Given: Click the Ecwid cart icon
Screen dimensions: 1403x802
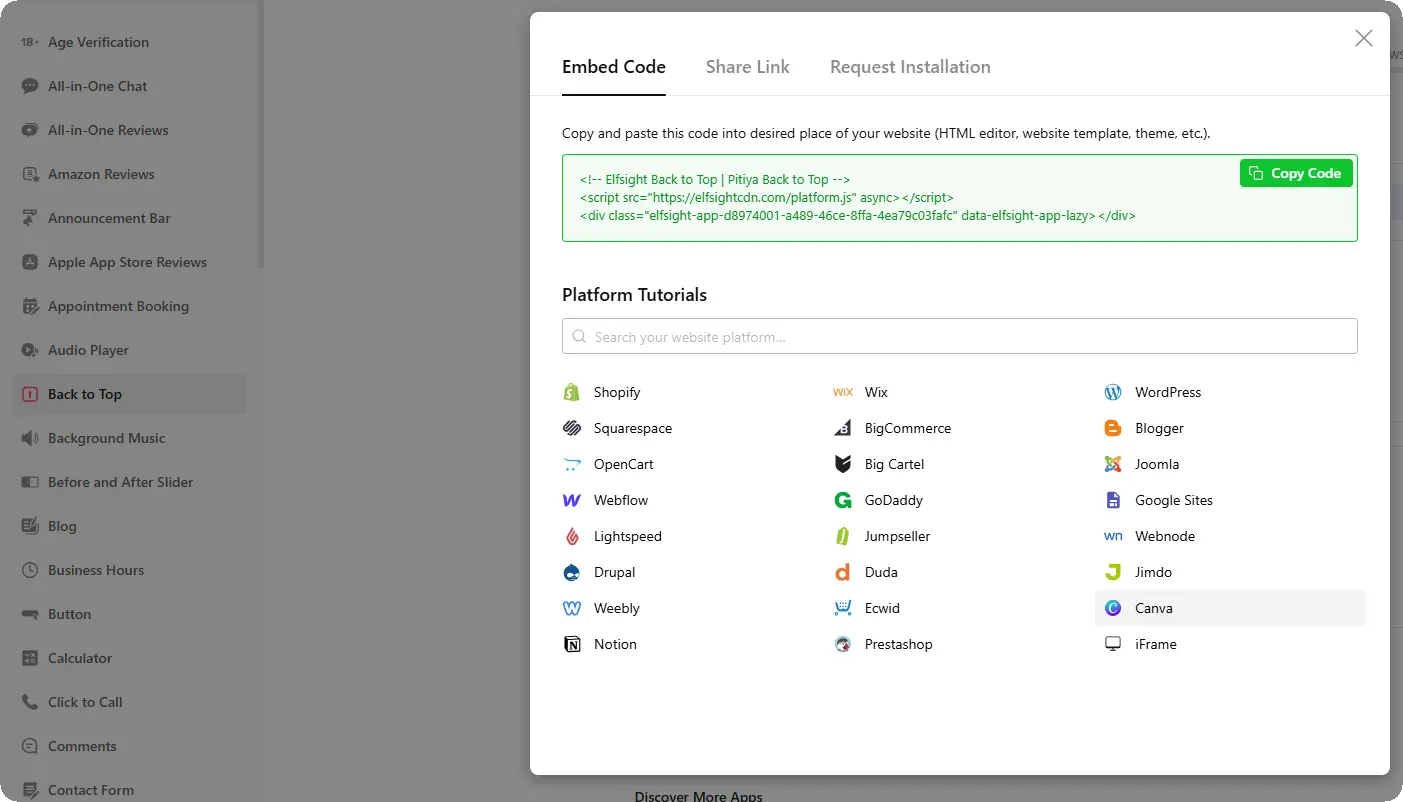Looking at the screenshot, I should click(x=843, y=608).
